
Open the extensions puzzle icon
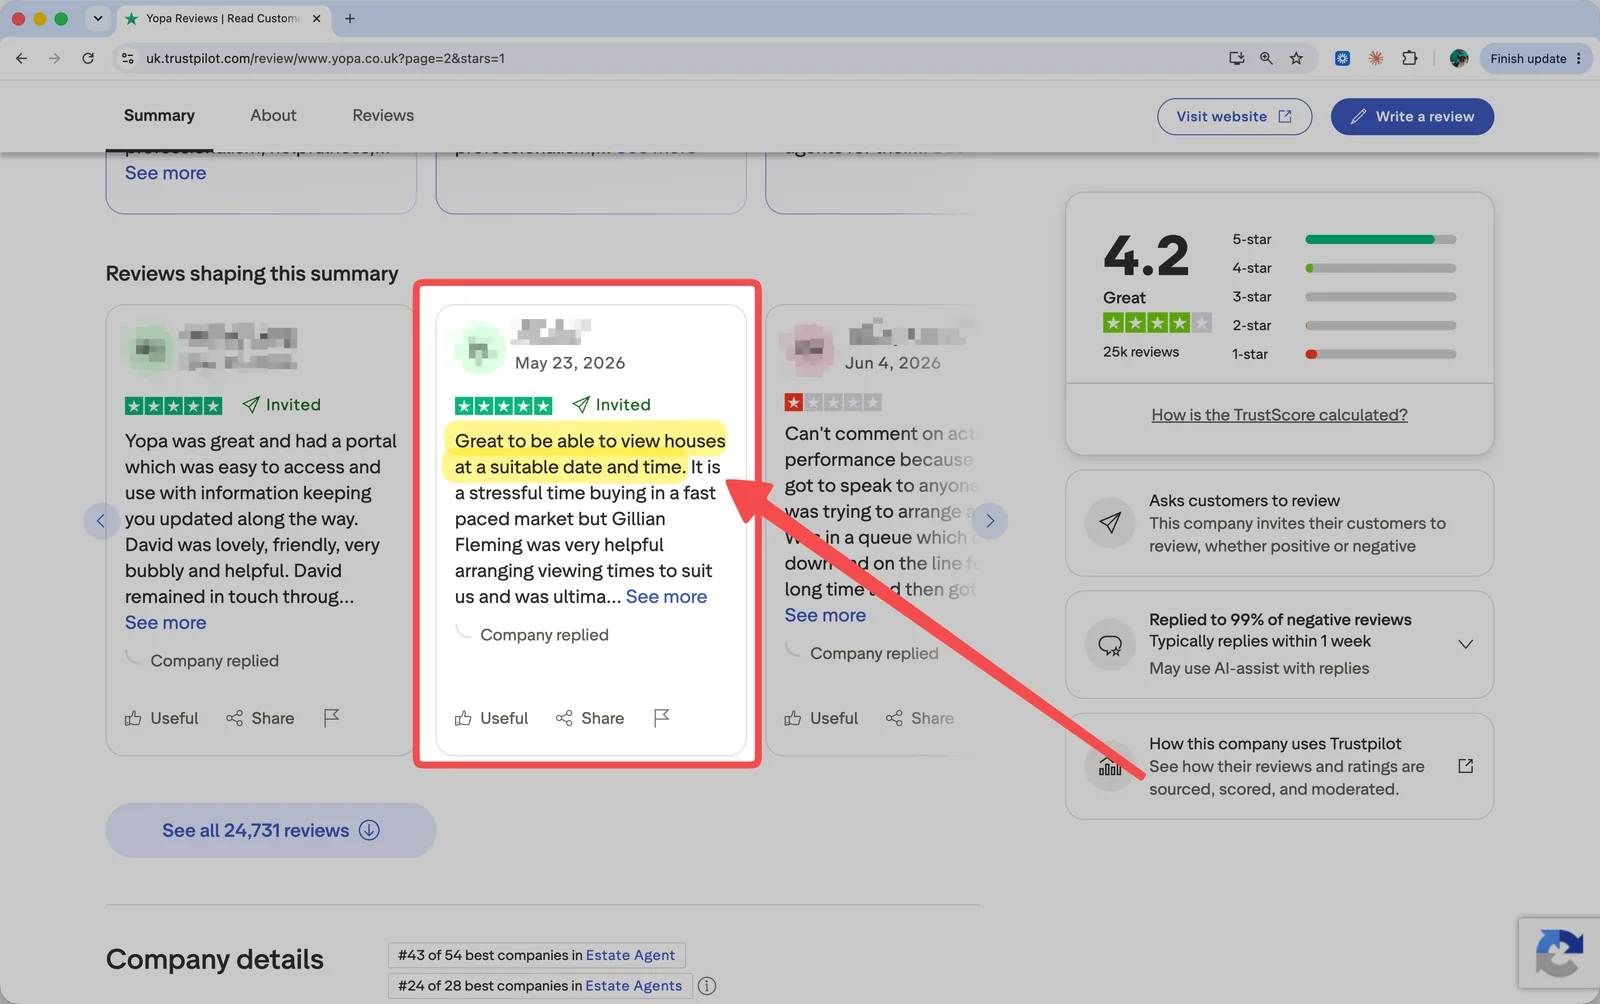point(1410,58)
